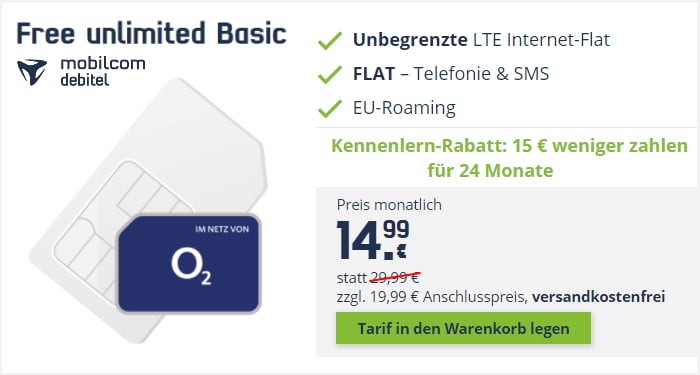Click the O2 logo text on badge
This screenshot has height=375, width=700.
tap(191, 268)
